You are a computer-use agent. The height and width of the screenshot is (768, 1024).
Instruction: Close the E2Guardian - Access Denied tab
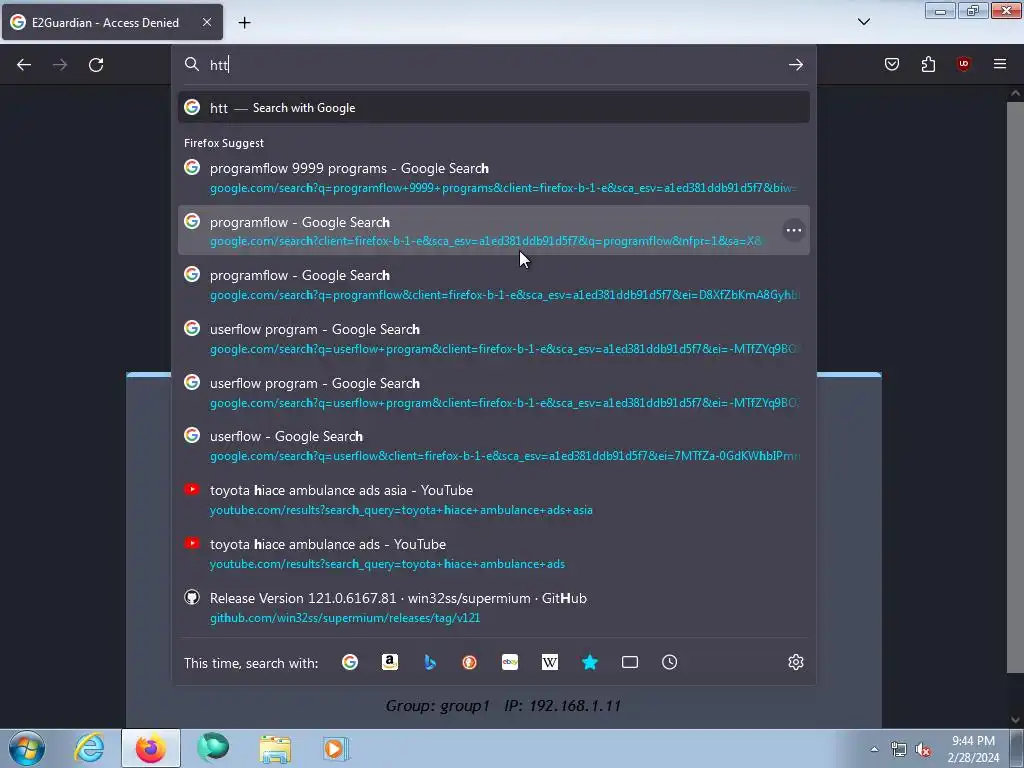pos(206,22)
